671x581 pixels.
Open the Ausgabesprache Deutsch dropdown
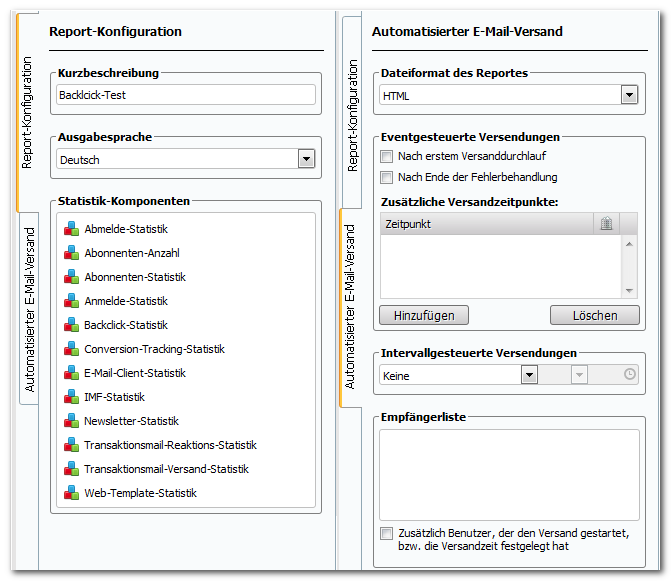(306, 159)
